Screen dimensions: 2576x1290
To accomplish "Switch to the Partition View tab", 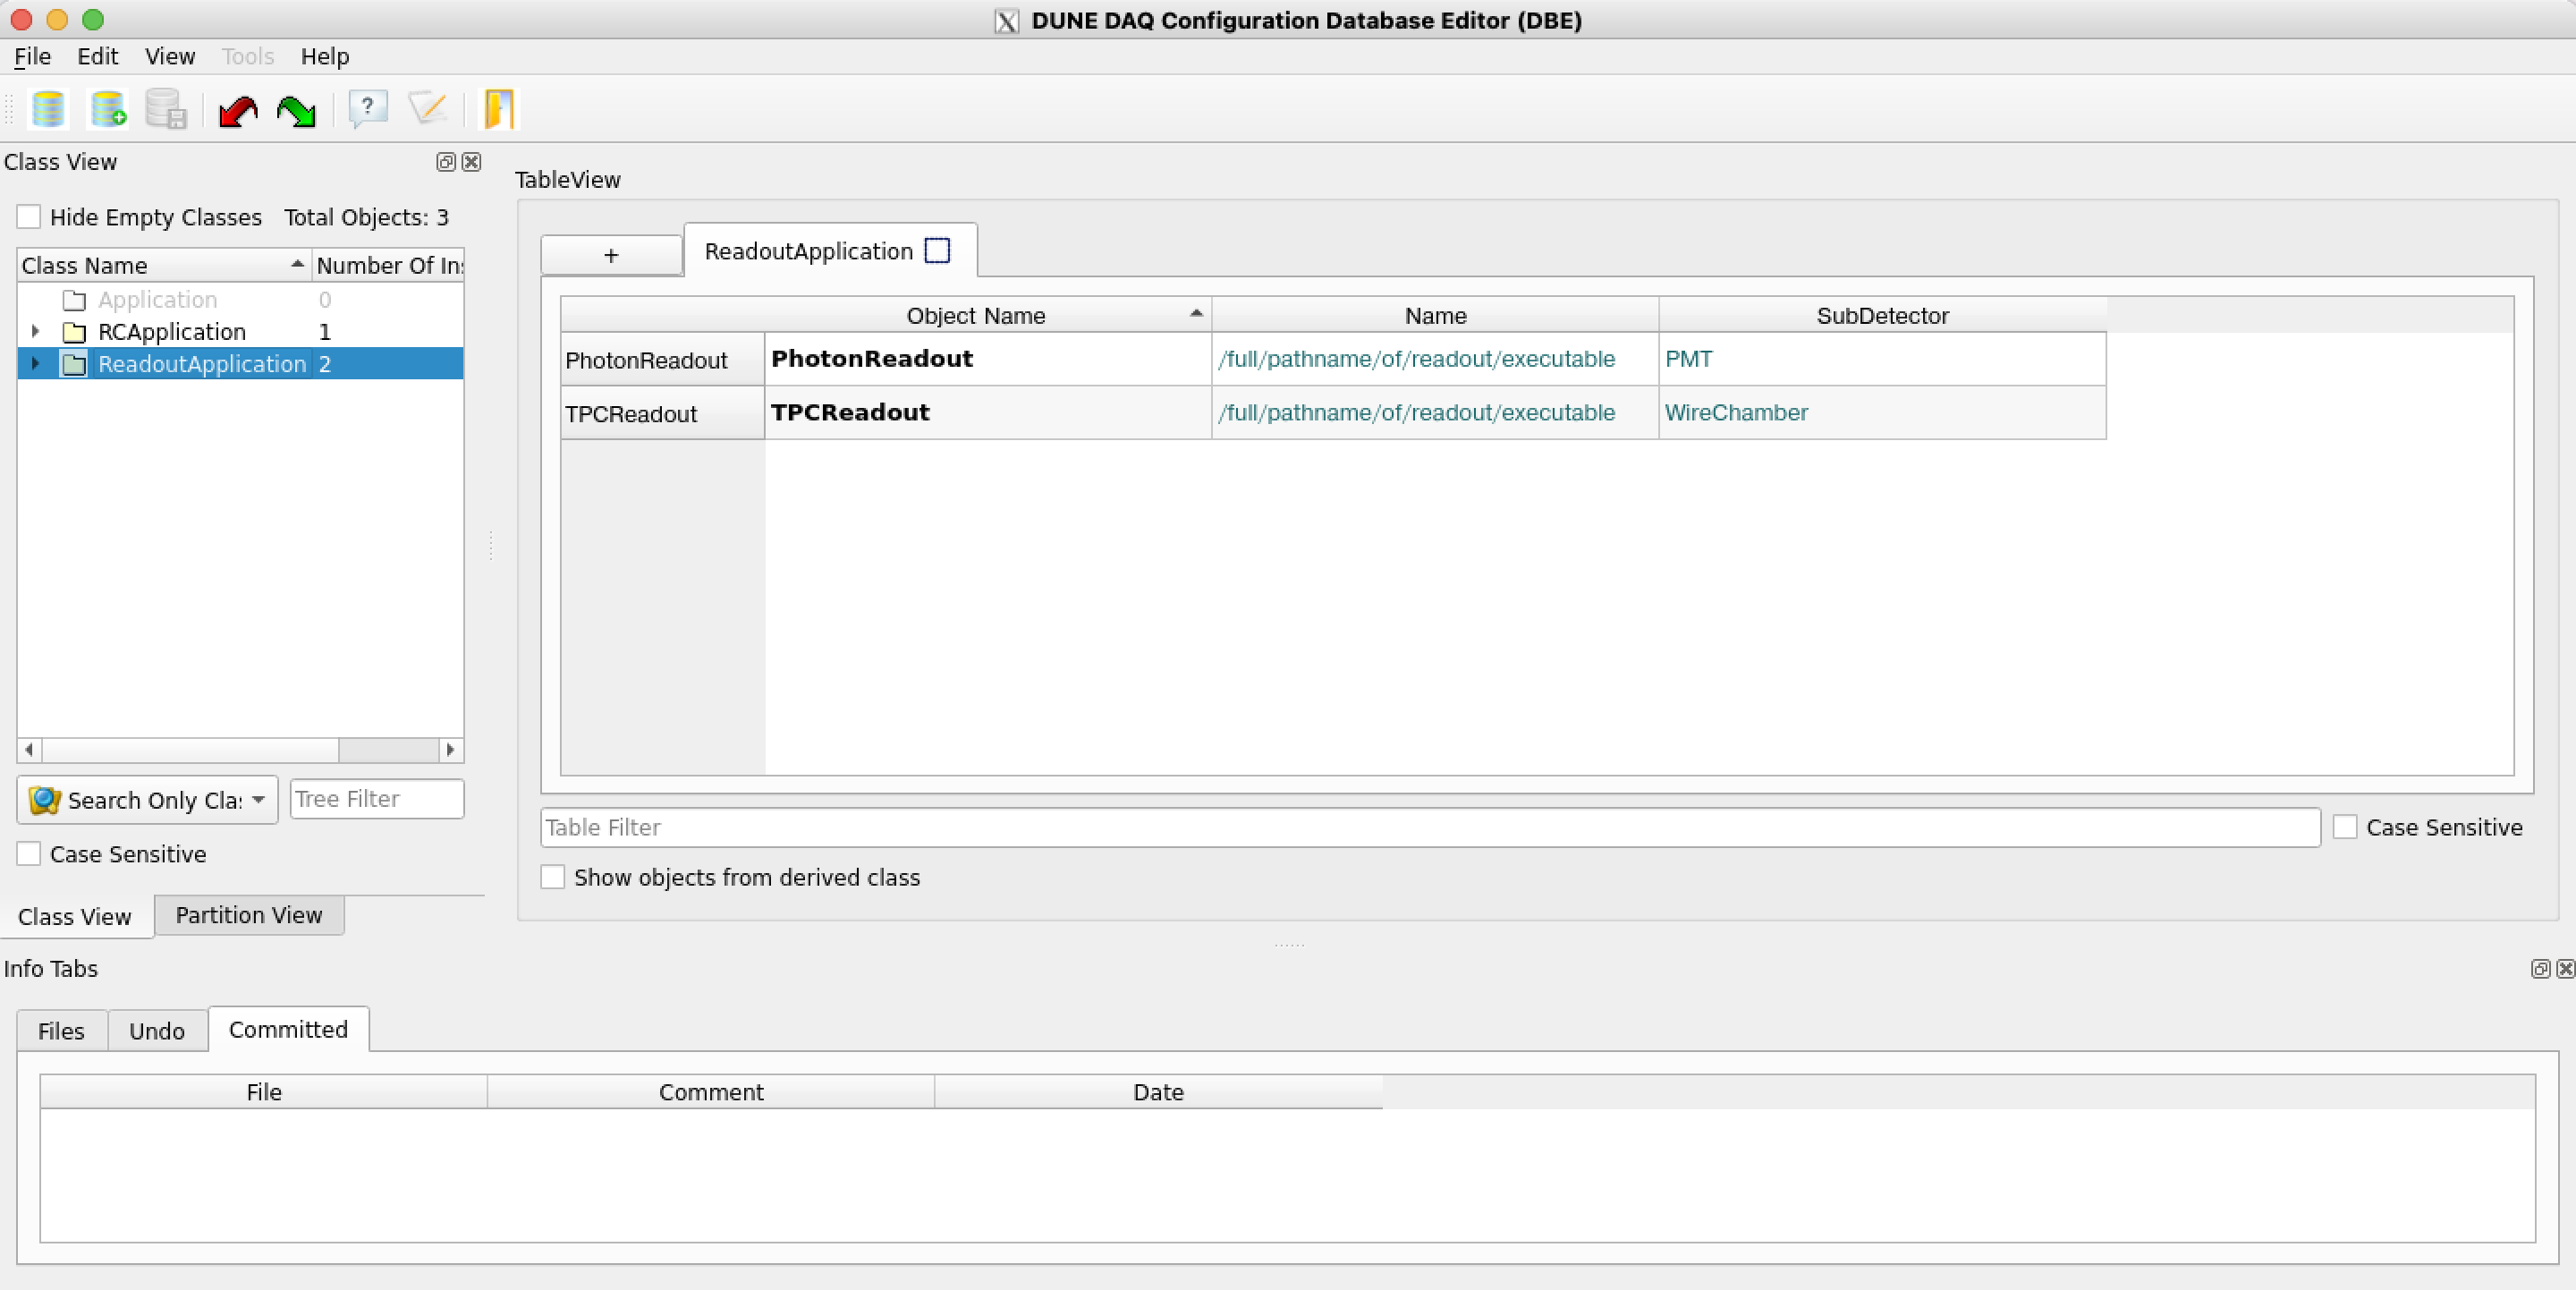I will coord(249,915).
